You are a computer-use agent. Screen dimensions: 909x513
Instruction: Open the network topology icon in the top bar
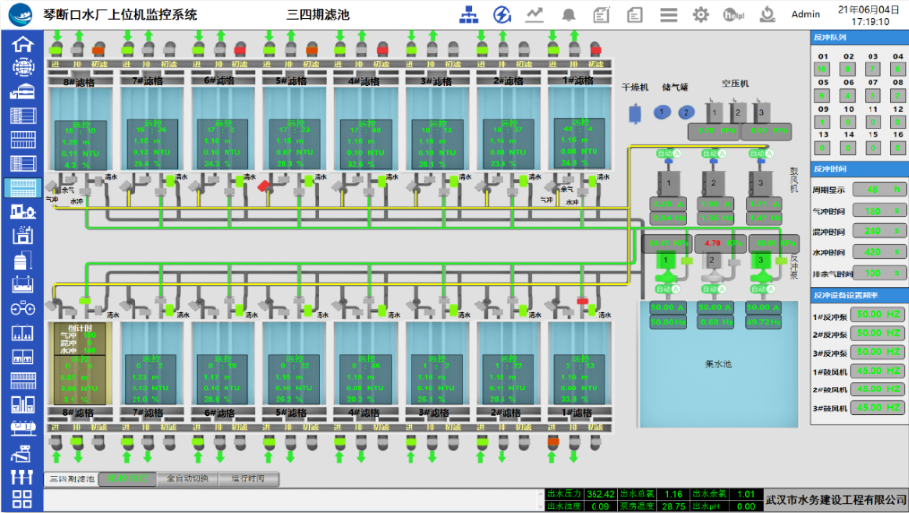[x=469, y=14]
